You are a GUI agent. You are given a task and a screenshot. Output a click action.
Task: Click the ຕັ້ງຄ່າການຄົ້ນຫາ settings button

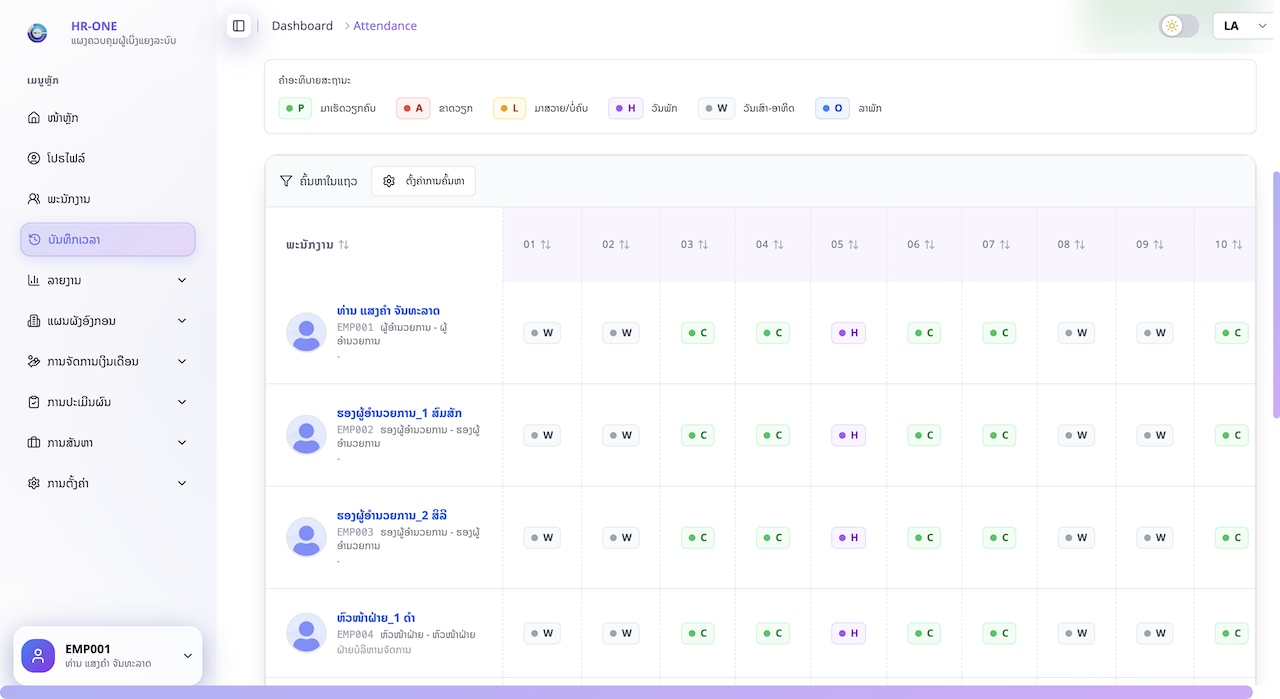423,181
